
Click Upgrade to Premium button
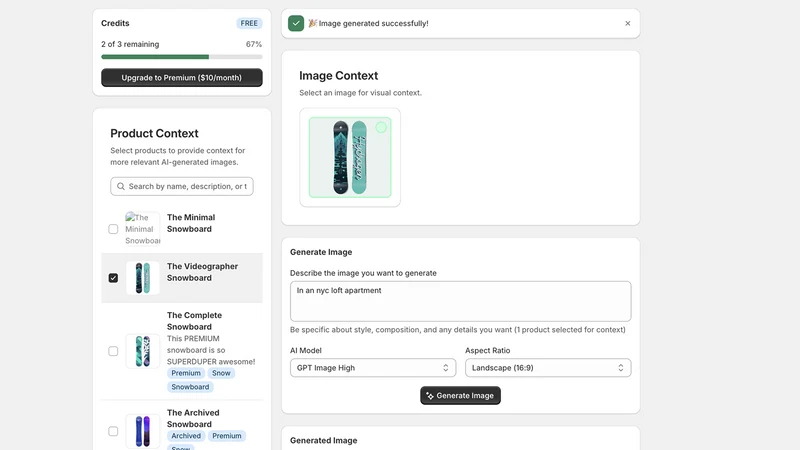182,78
